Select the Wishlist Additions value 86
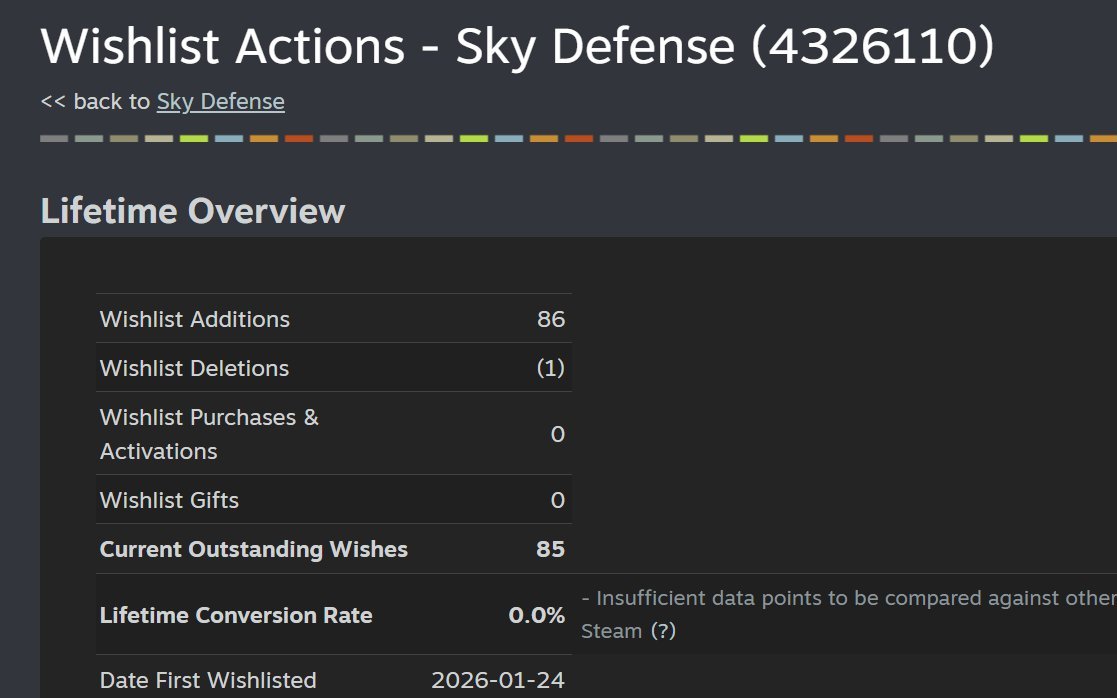The image size is (1117, 698). click(x=551, y=319)
